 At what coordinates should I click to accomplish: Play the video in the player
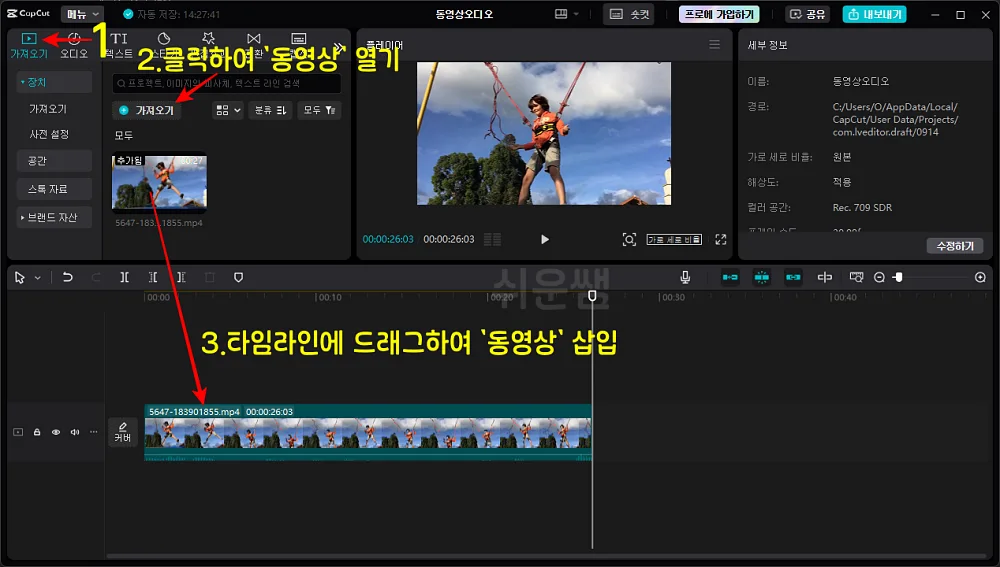pos(545,240)
